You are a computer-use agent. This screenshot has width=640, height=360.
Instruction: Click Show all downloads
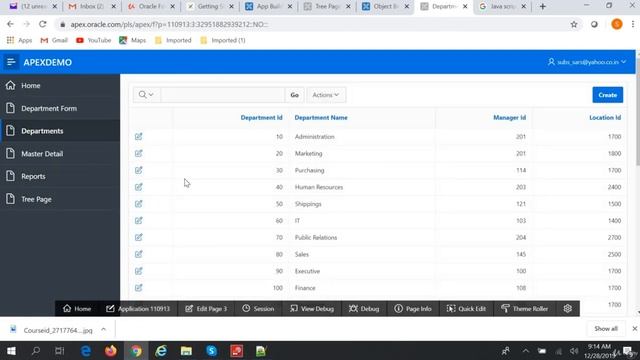(606, 329)
